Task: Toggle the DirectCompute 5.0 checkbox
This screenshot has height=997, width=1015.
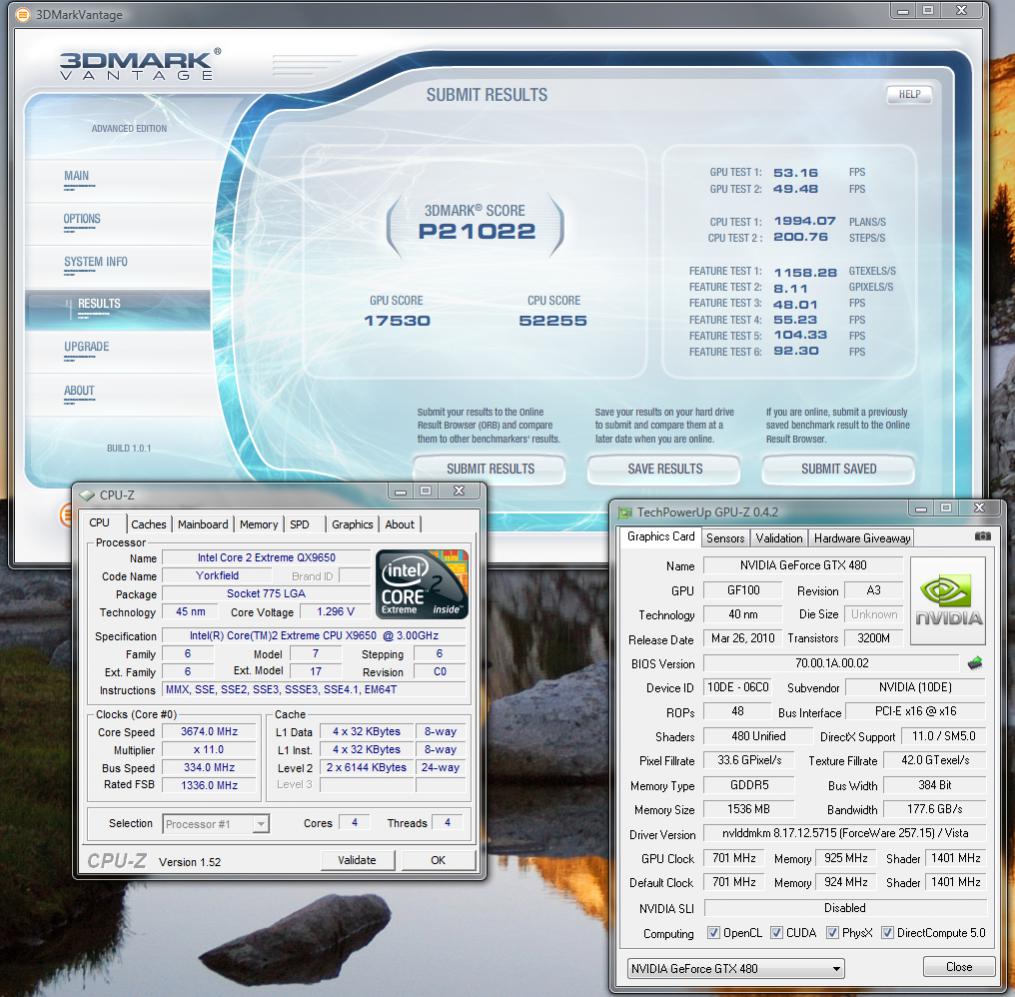Action: click(x=887, y=933)
